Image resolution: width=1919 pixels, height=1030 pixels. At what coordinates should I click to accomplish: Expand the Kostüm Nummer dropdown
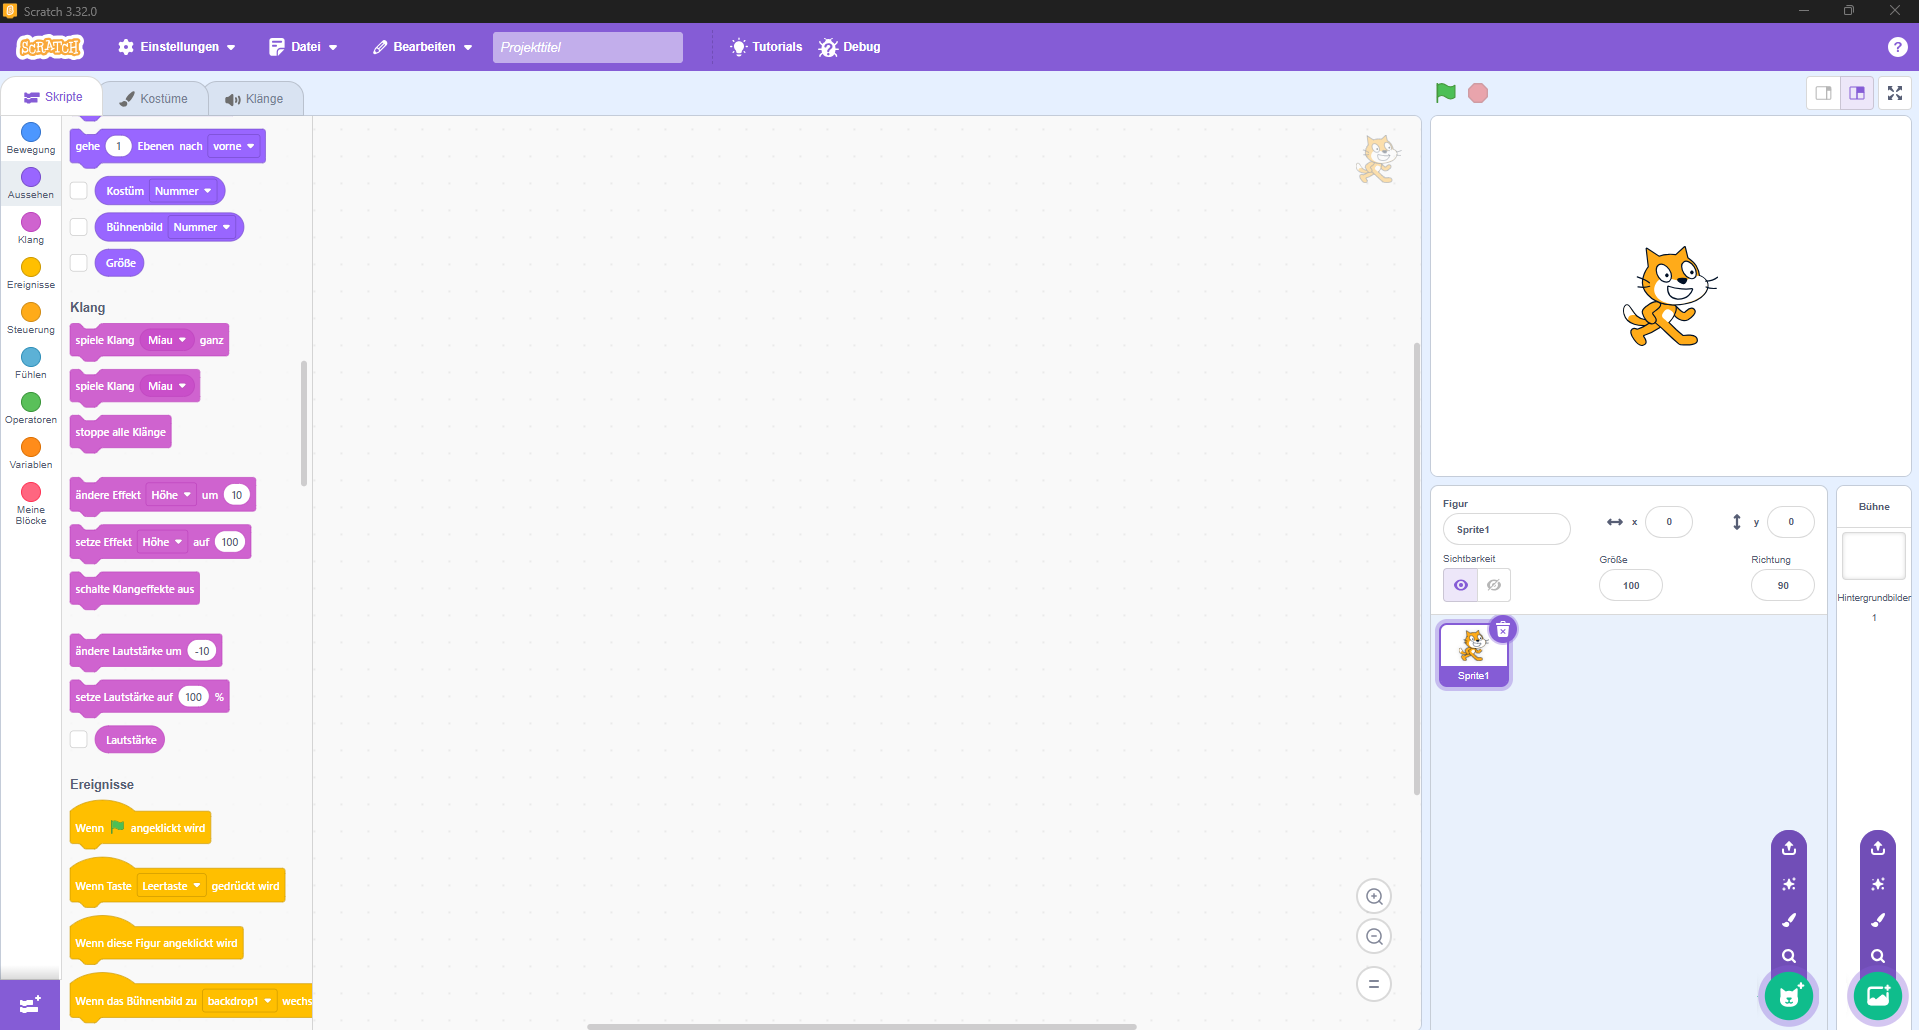pos(183,191)
